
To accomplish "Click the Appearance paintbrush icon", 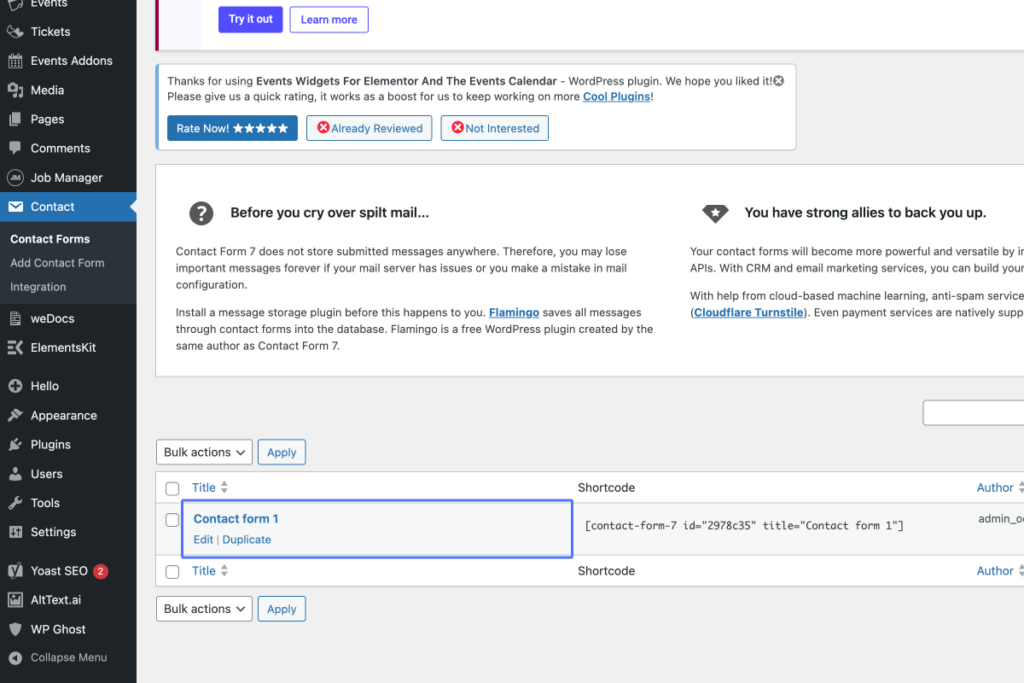I will pyautogui.click(x=15, y=415).
